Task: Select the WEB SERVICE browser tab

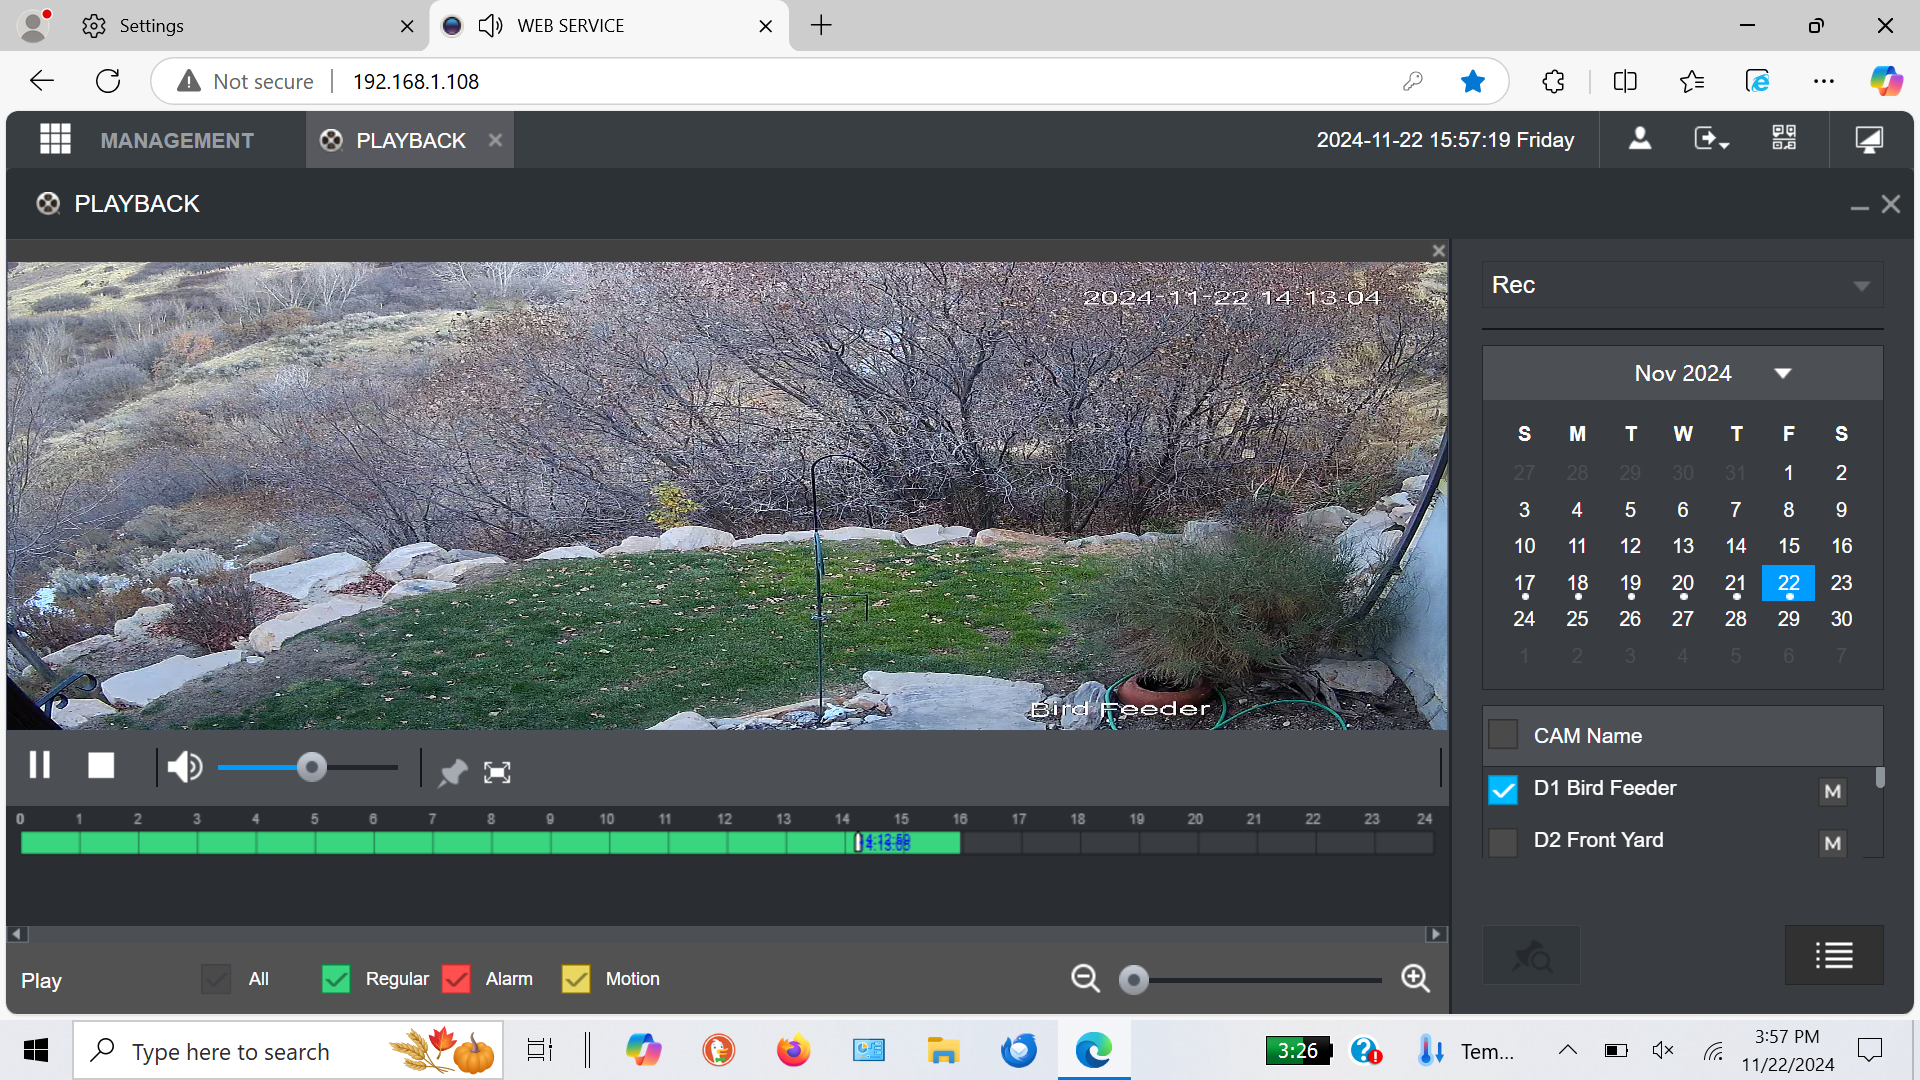Action: (x=608, y=26)
